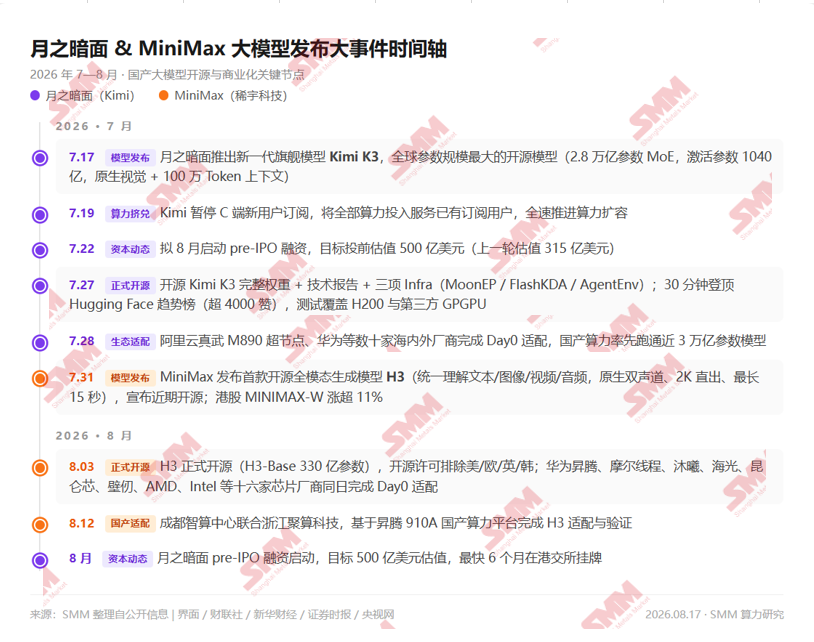Click the text 'MoonEP / FlashKDA / AgentEnv'

(544, 284)
